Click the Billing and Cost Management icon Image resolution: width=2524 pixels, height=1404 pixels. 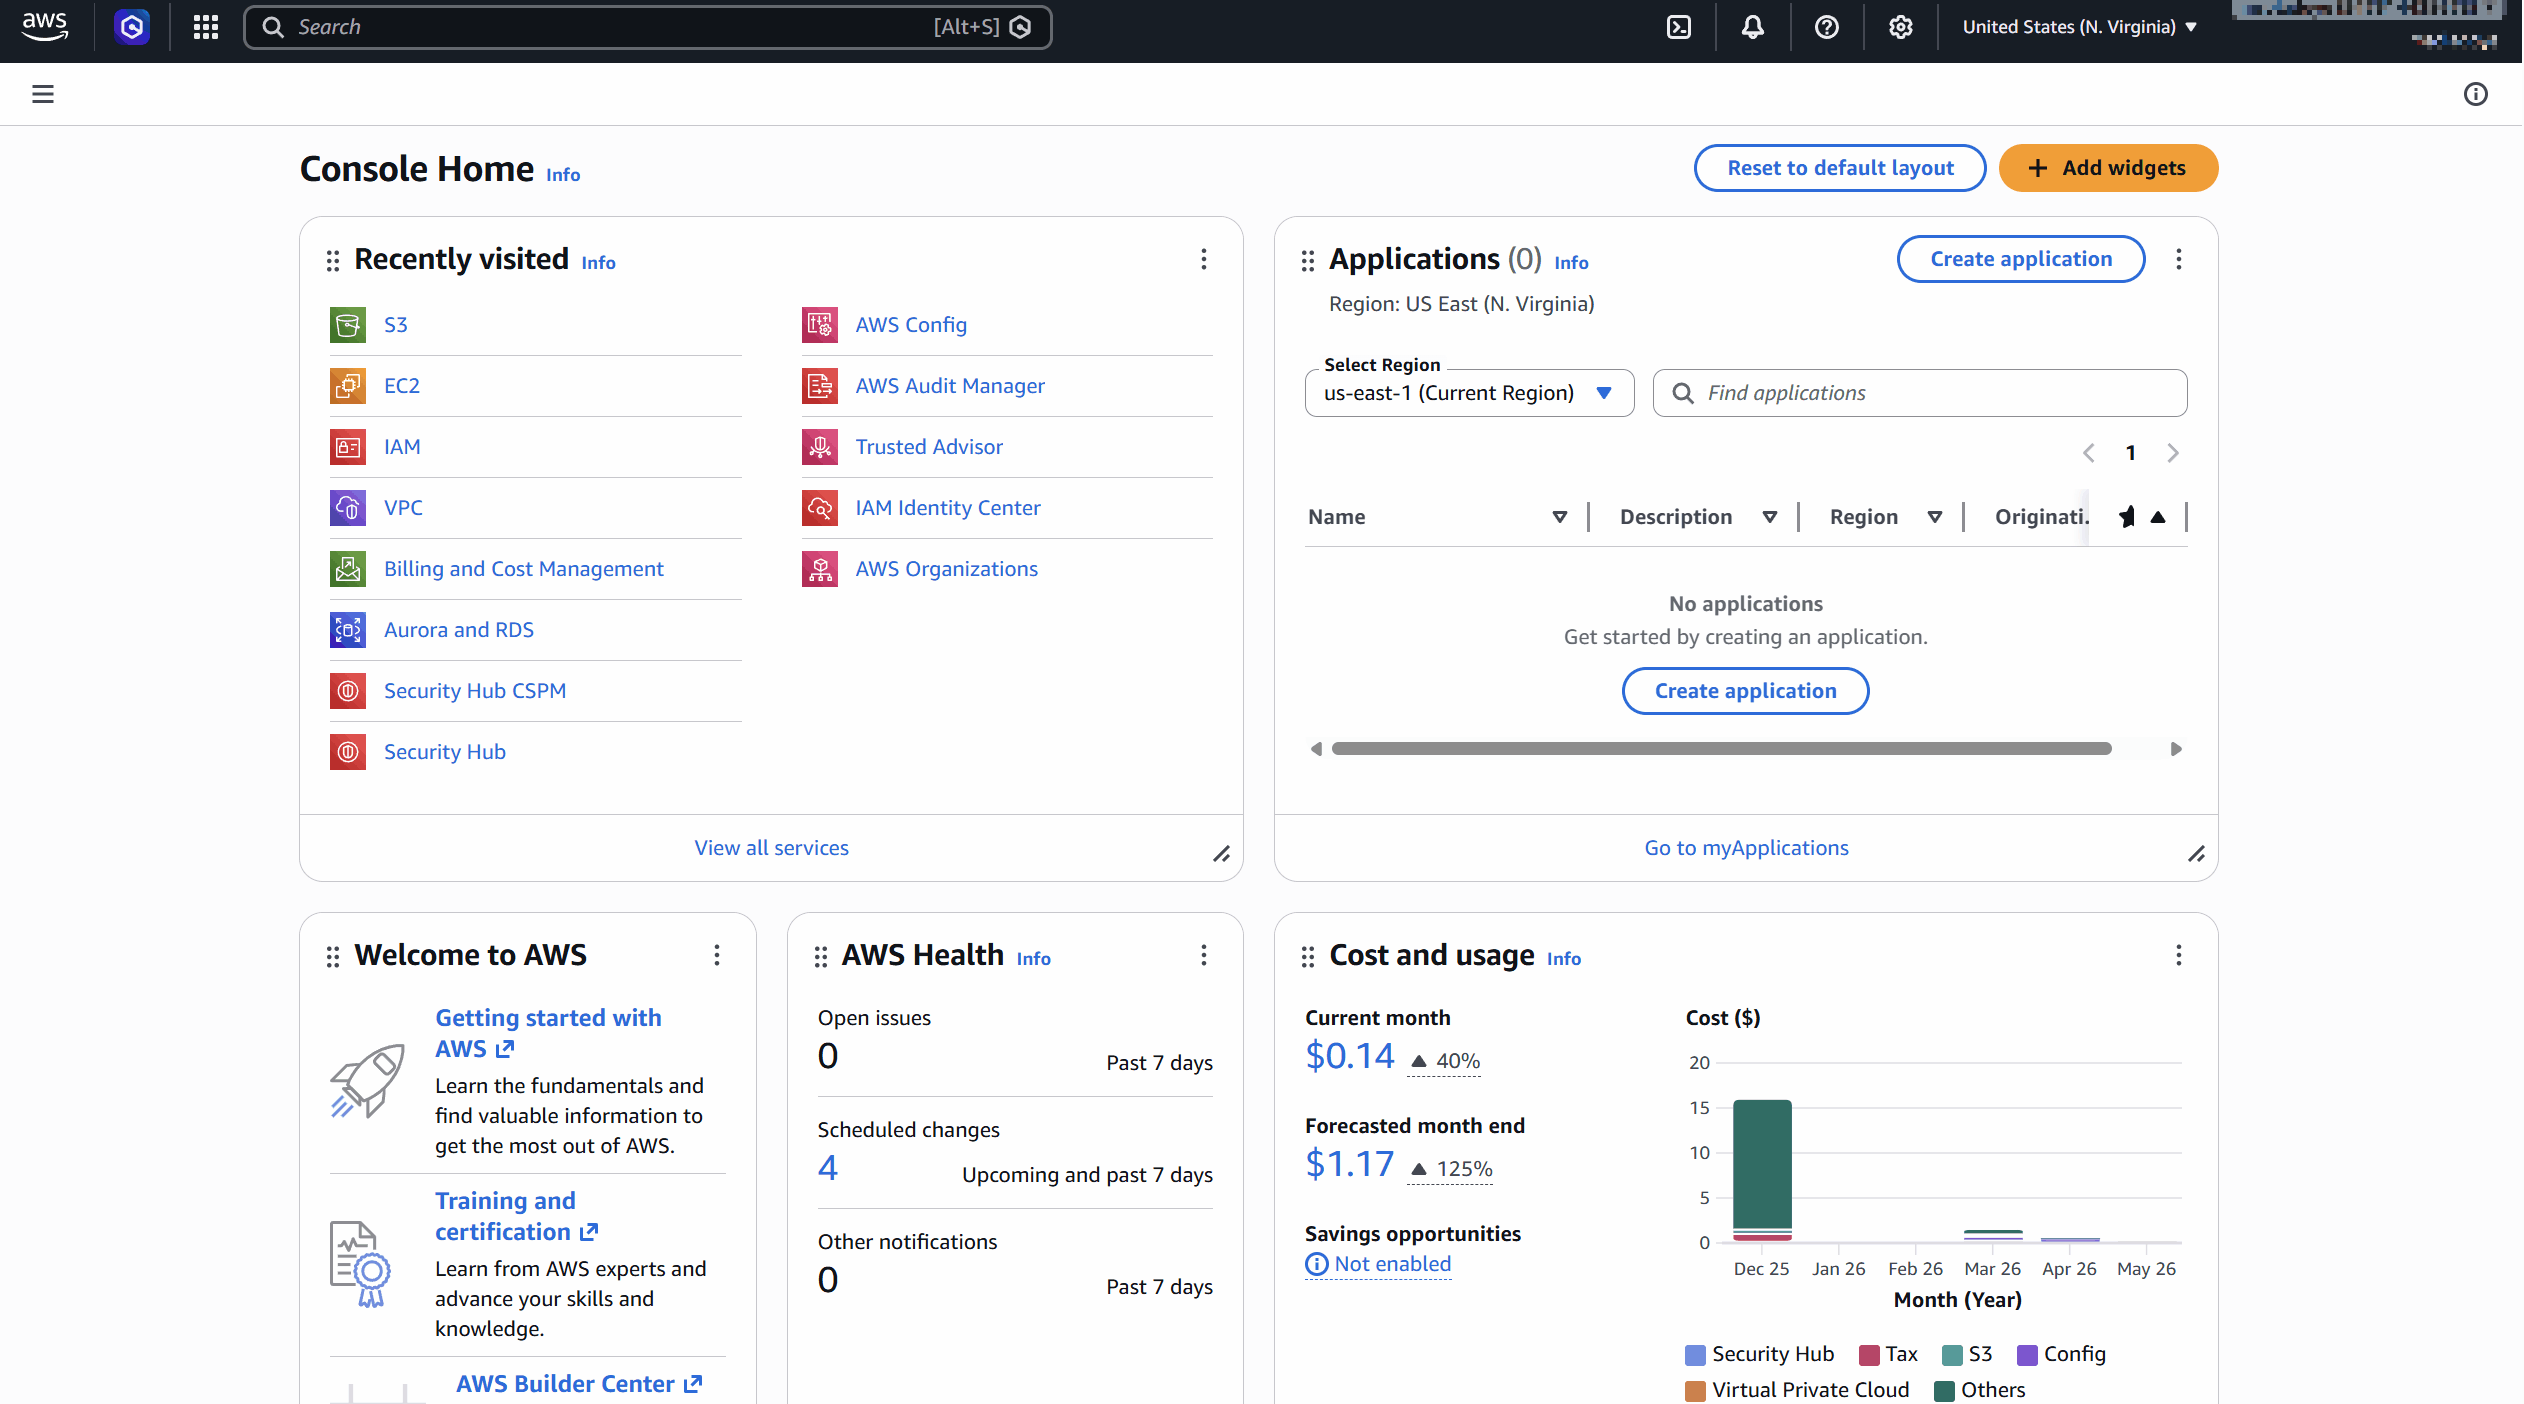pyautogui.click(x=348, y=569)
